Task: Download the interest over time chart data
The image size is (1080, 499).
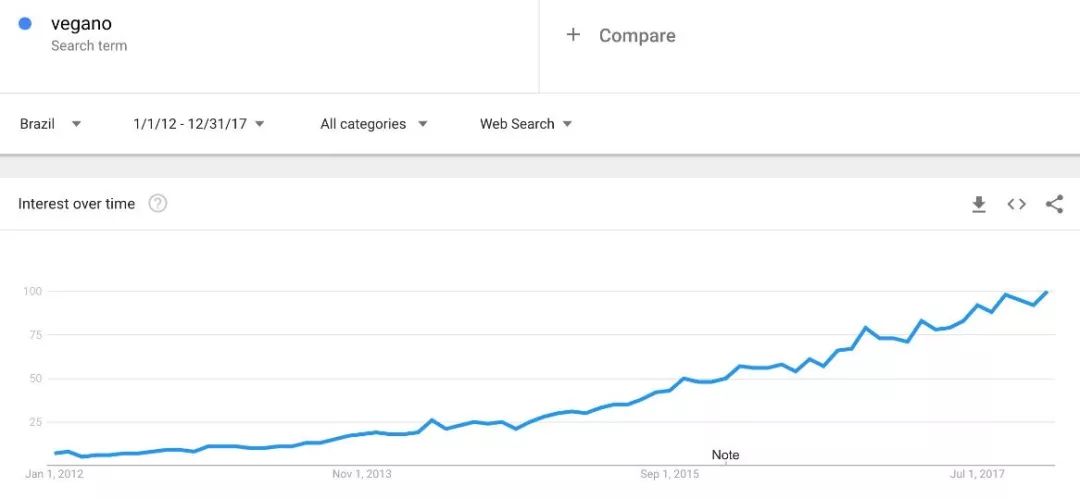Action: pyautogui.click(x=979, y=204)
